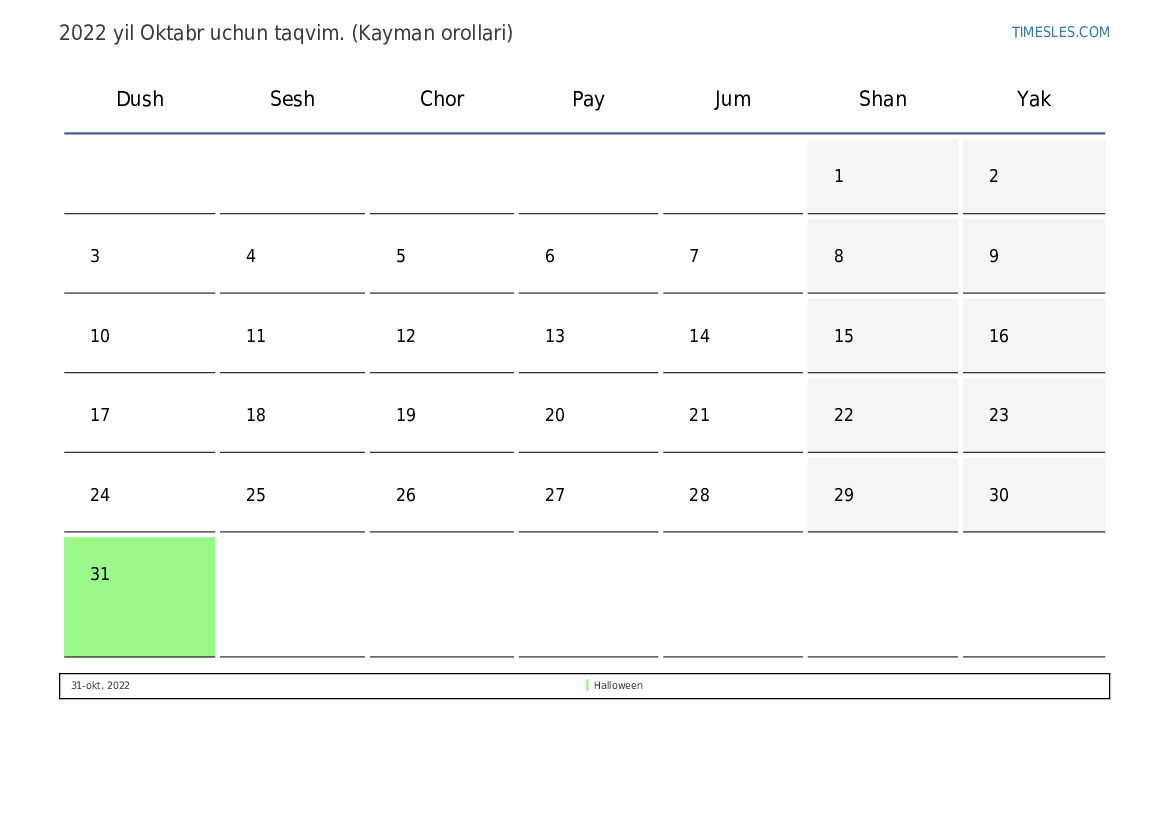Click day 18 in the calendar

pyautogui.click(x=292, y=415)
